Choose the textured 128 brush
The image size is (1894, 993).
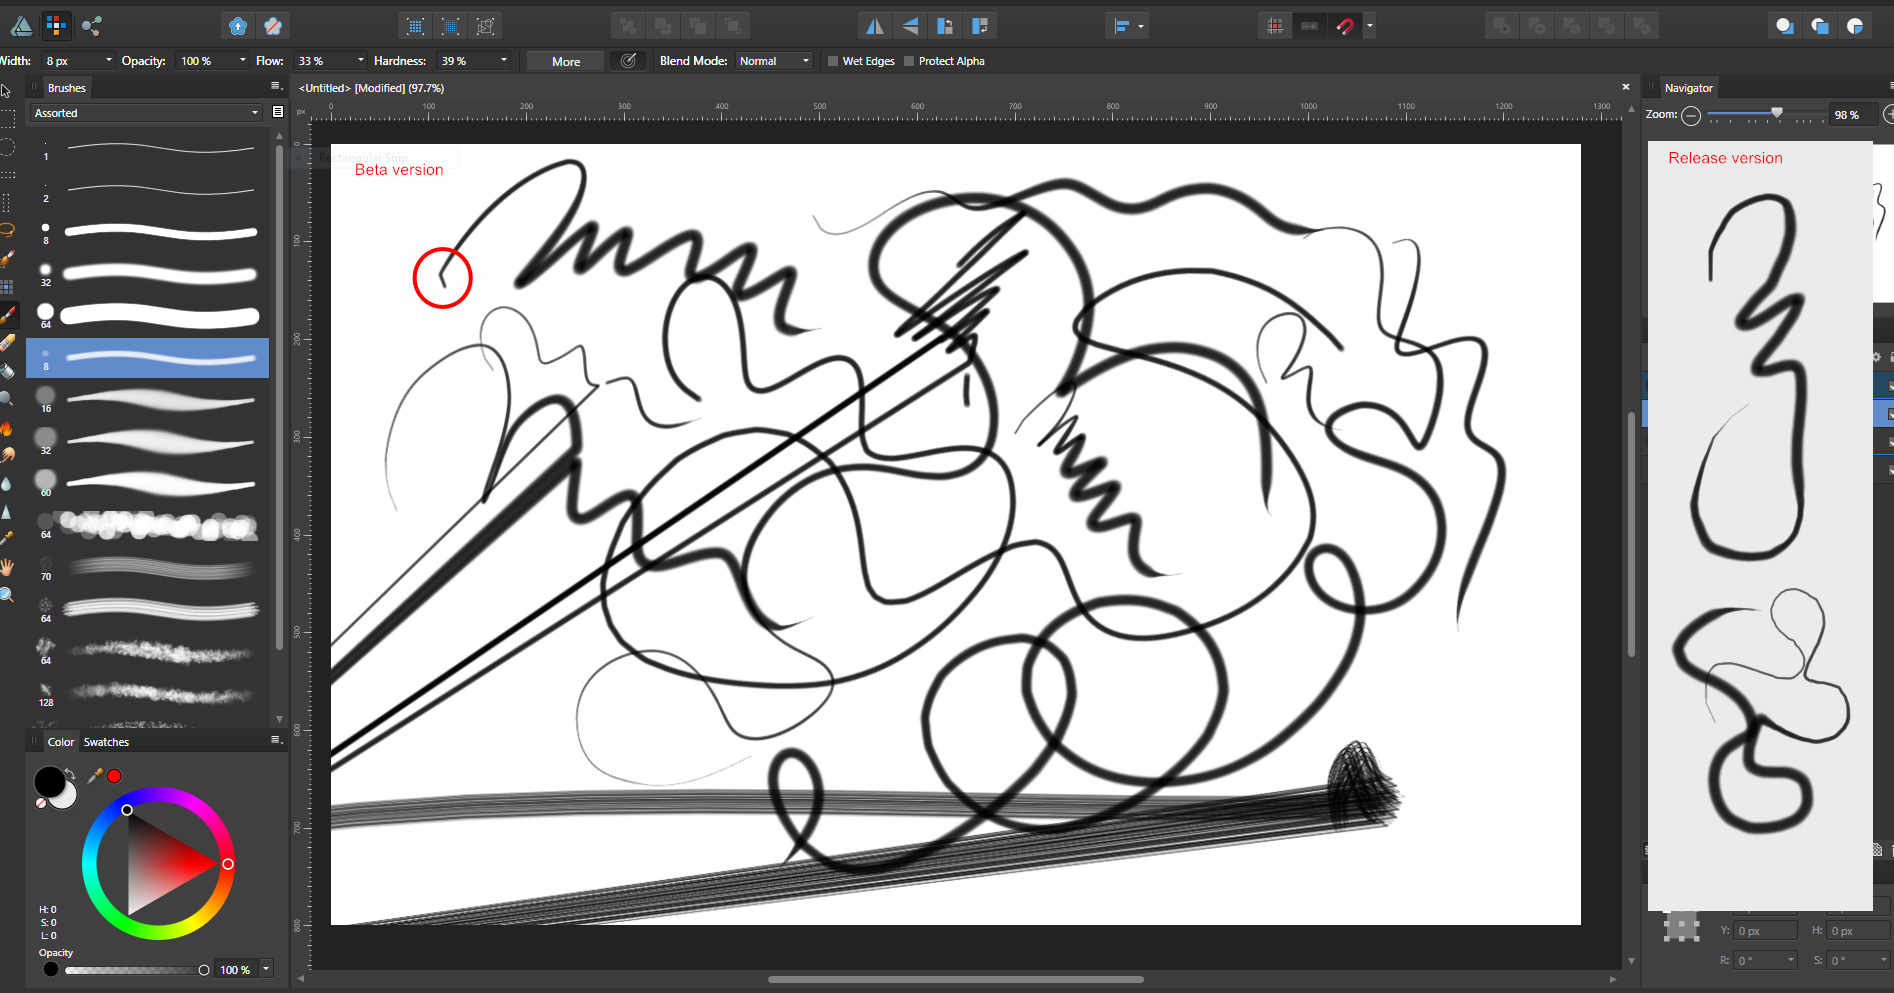[x=147, y=694]
